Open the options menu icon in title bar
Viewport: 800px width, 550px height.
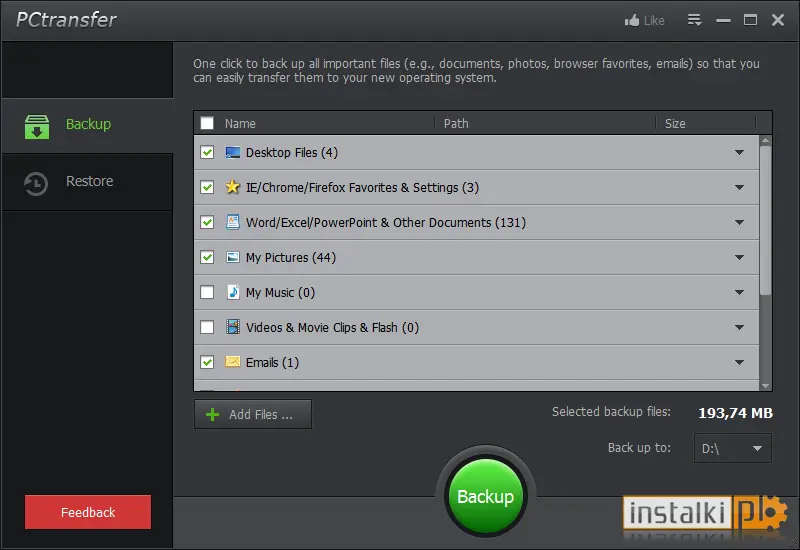[694, 20]
